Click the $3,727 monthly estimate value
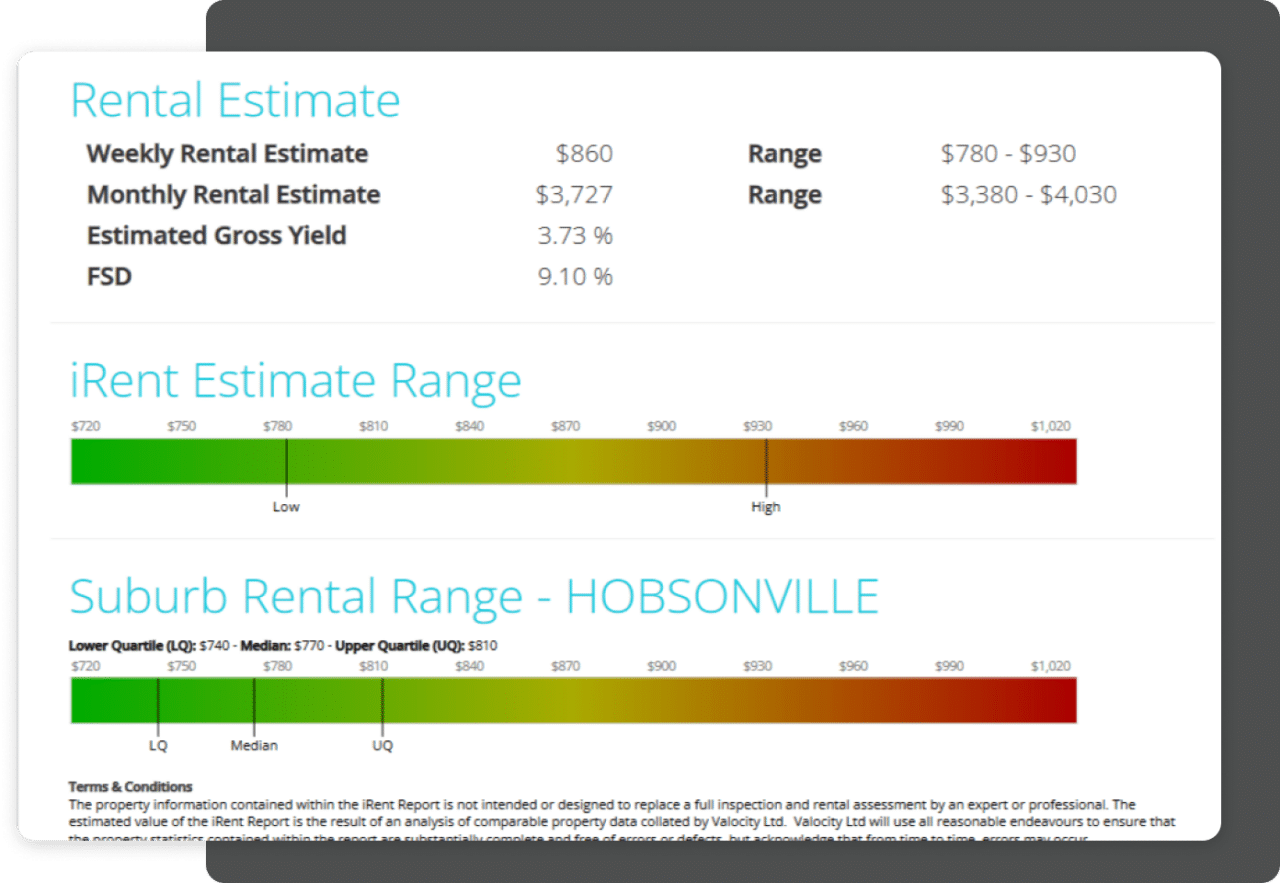 tap(574, 195)
